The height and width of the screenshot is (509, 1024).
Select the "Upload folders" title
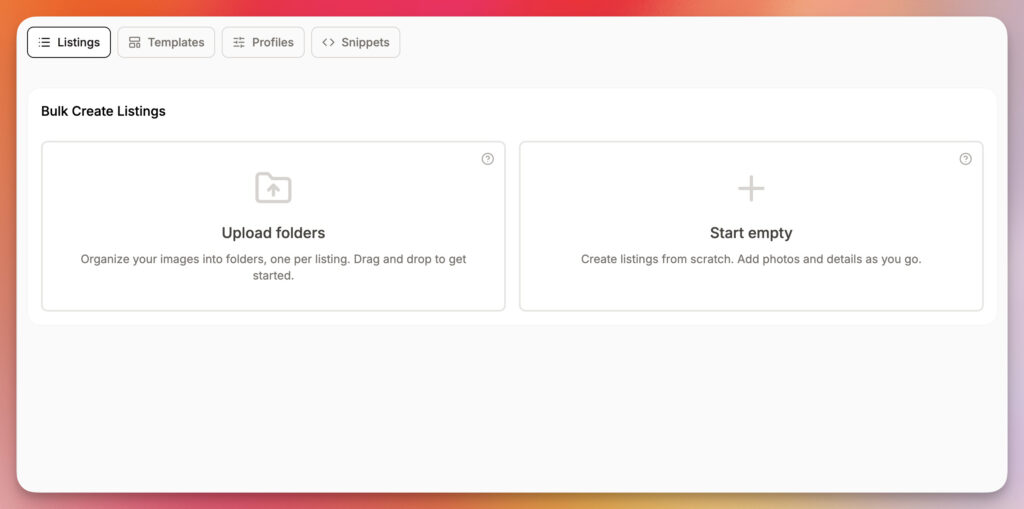[273, 233]
